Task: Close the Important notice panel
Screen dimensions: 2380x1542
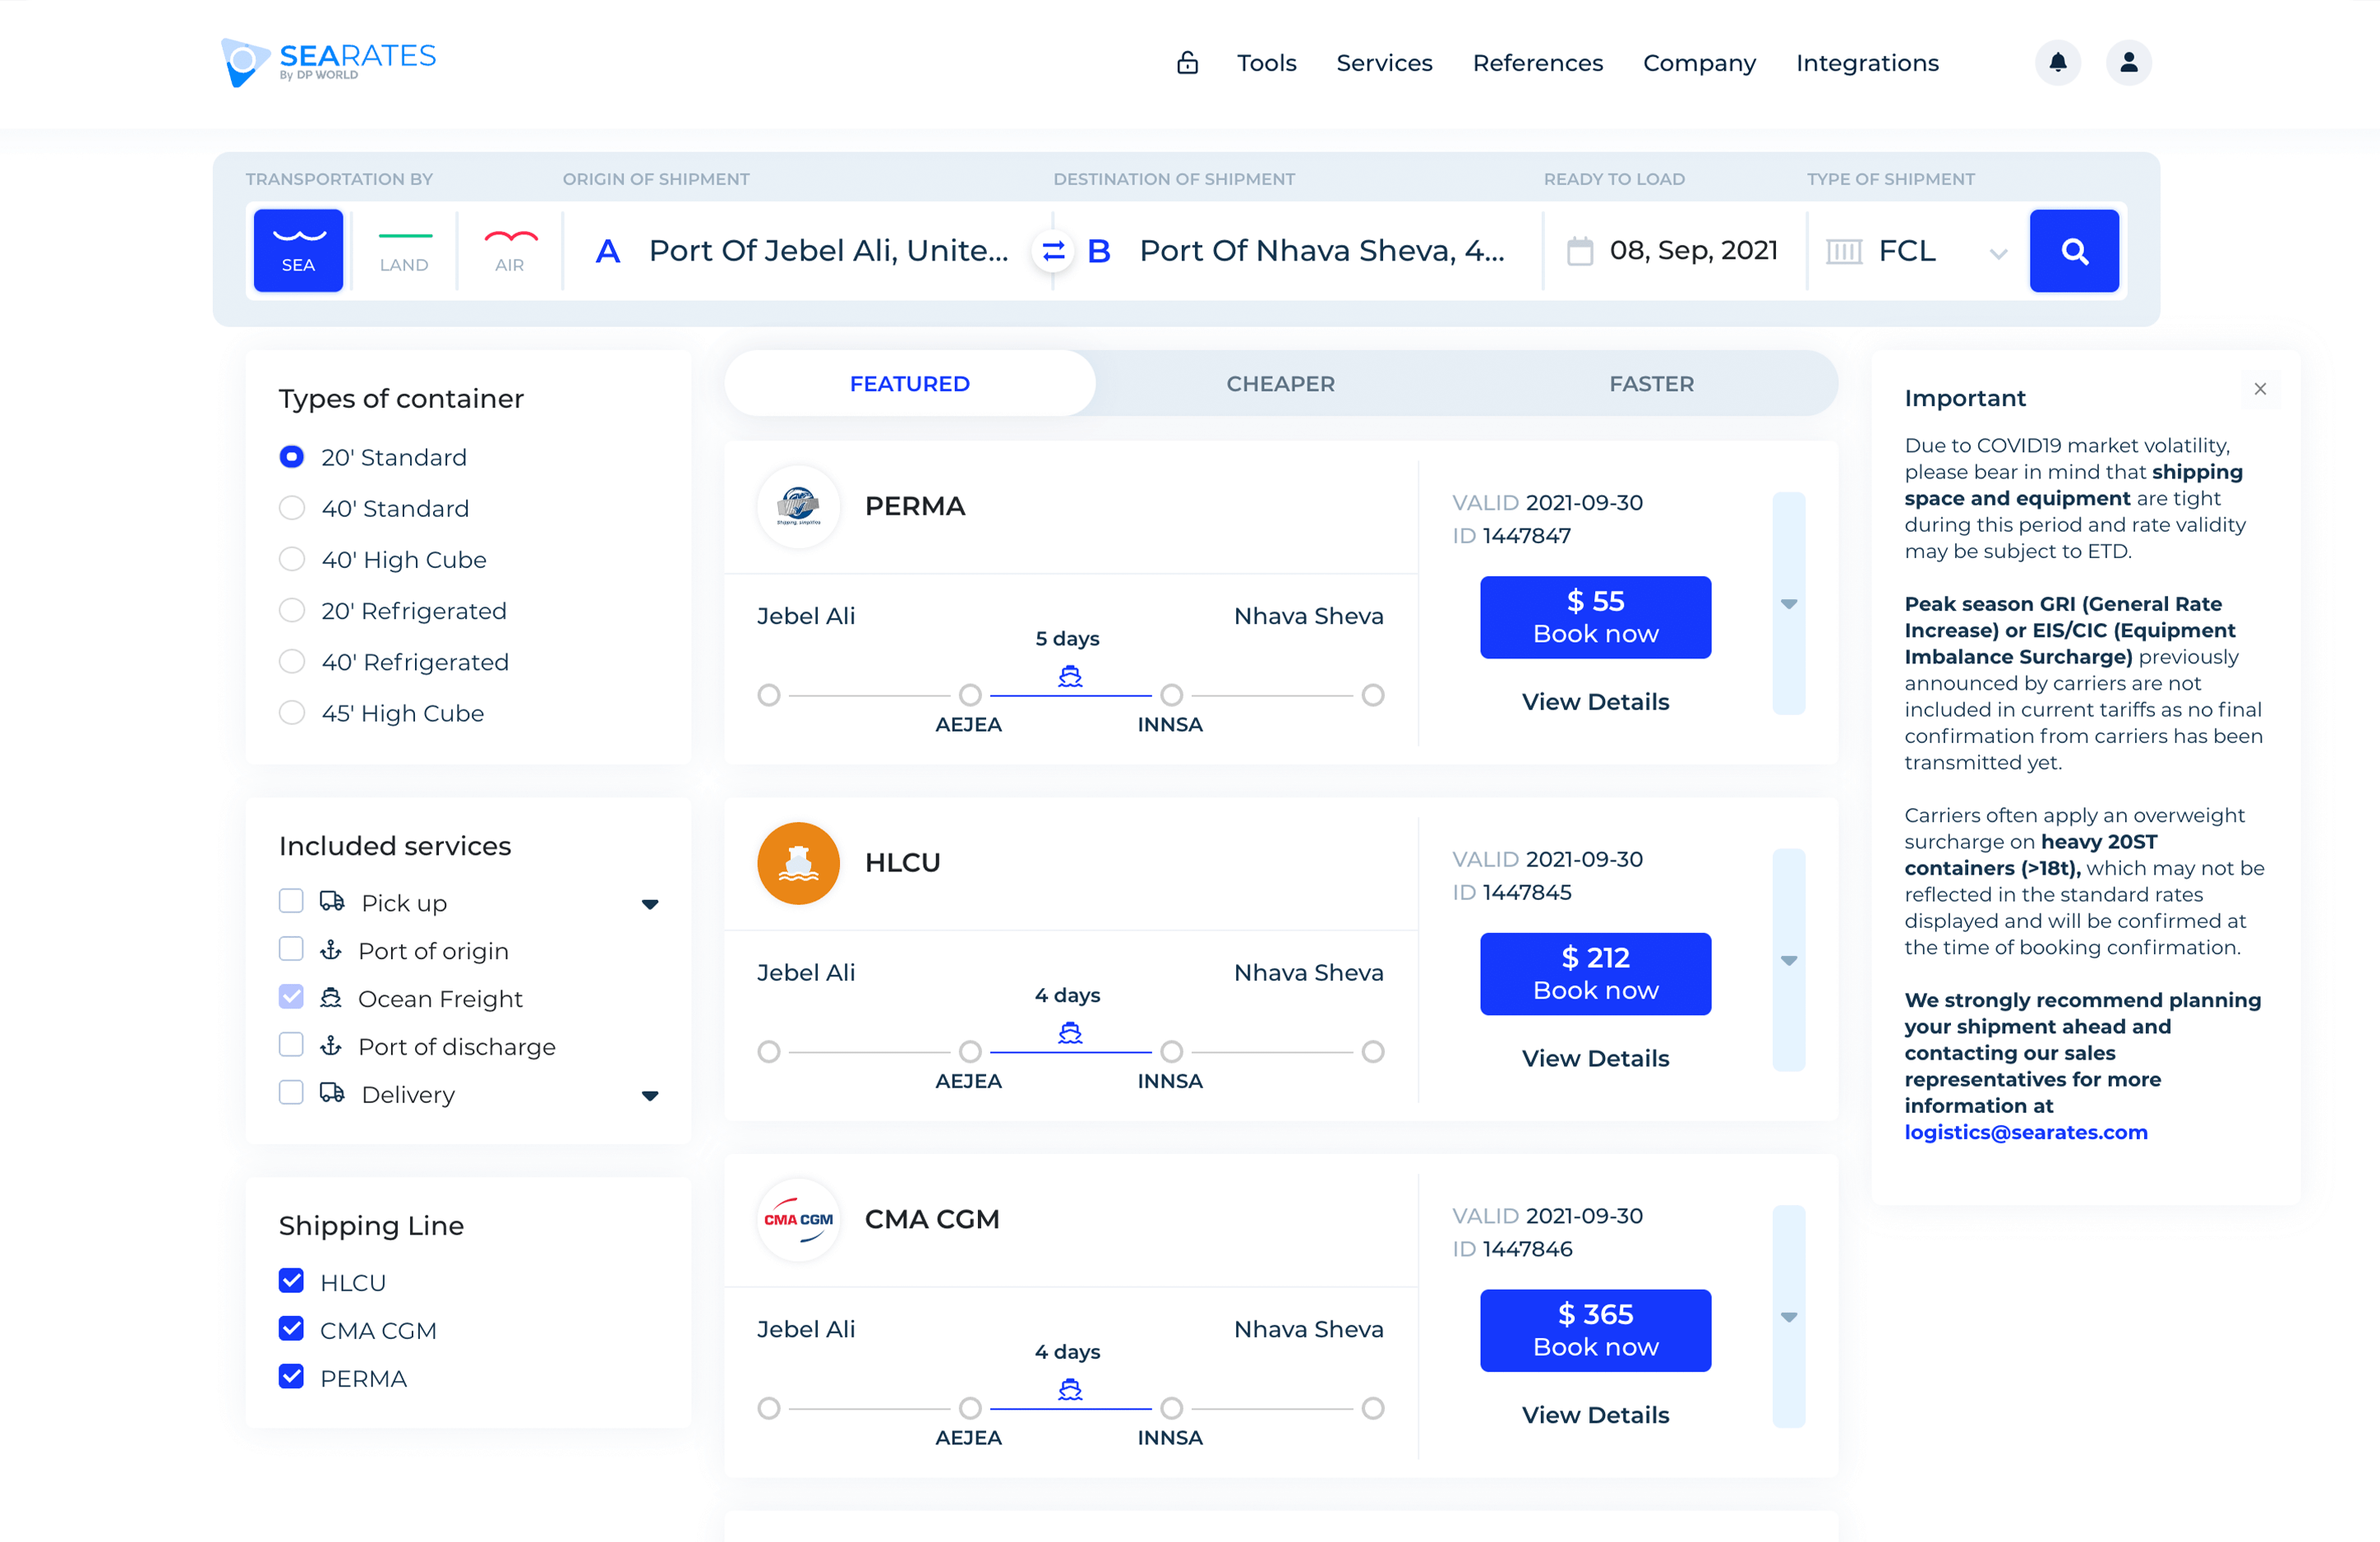Action: (2260, 389)
